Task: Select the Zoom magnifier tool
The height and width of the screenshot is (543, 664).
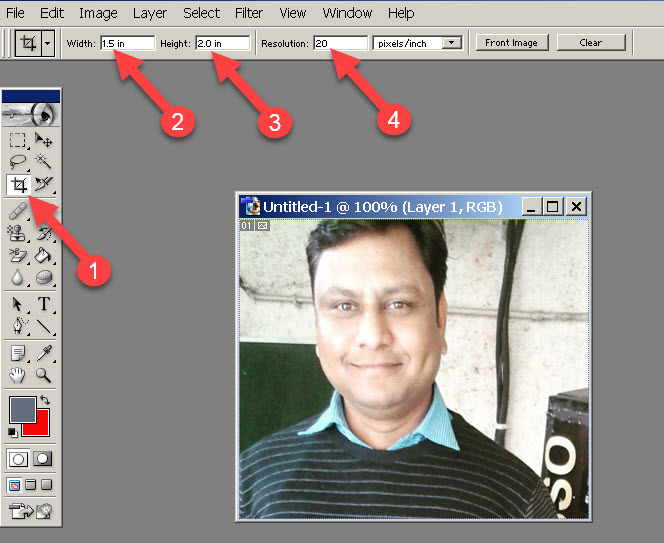Action: [43, 375]
